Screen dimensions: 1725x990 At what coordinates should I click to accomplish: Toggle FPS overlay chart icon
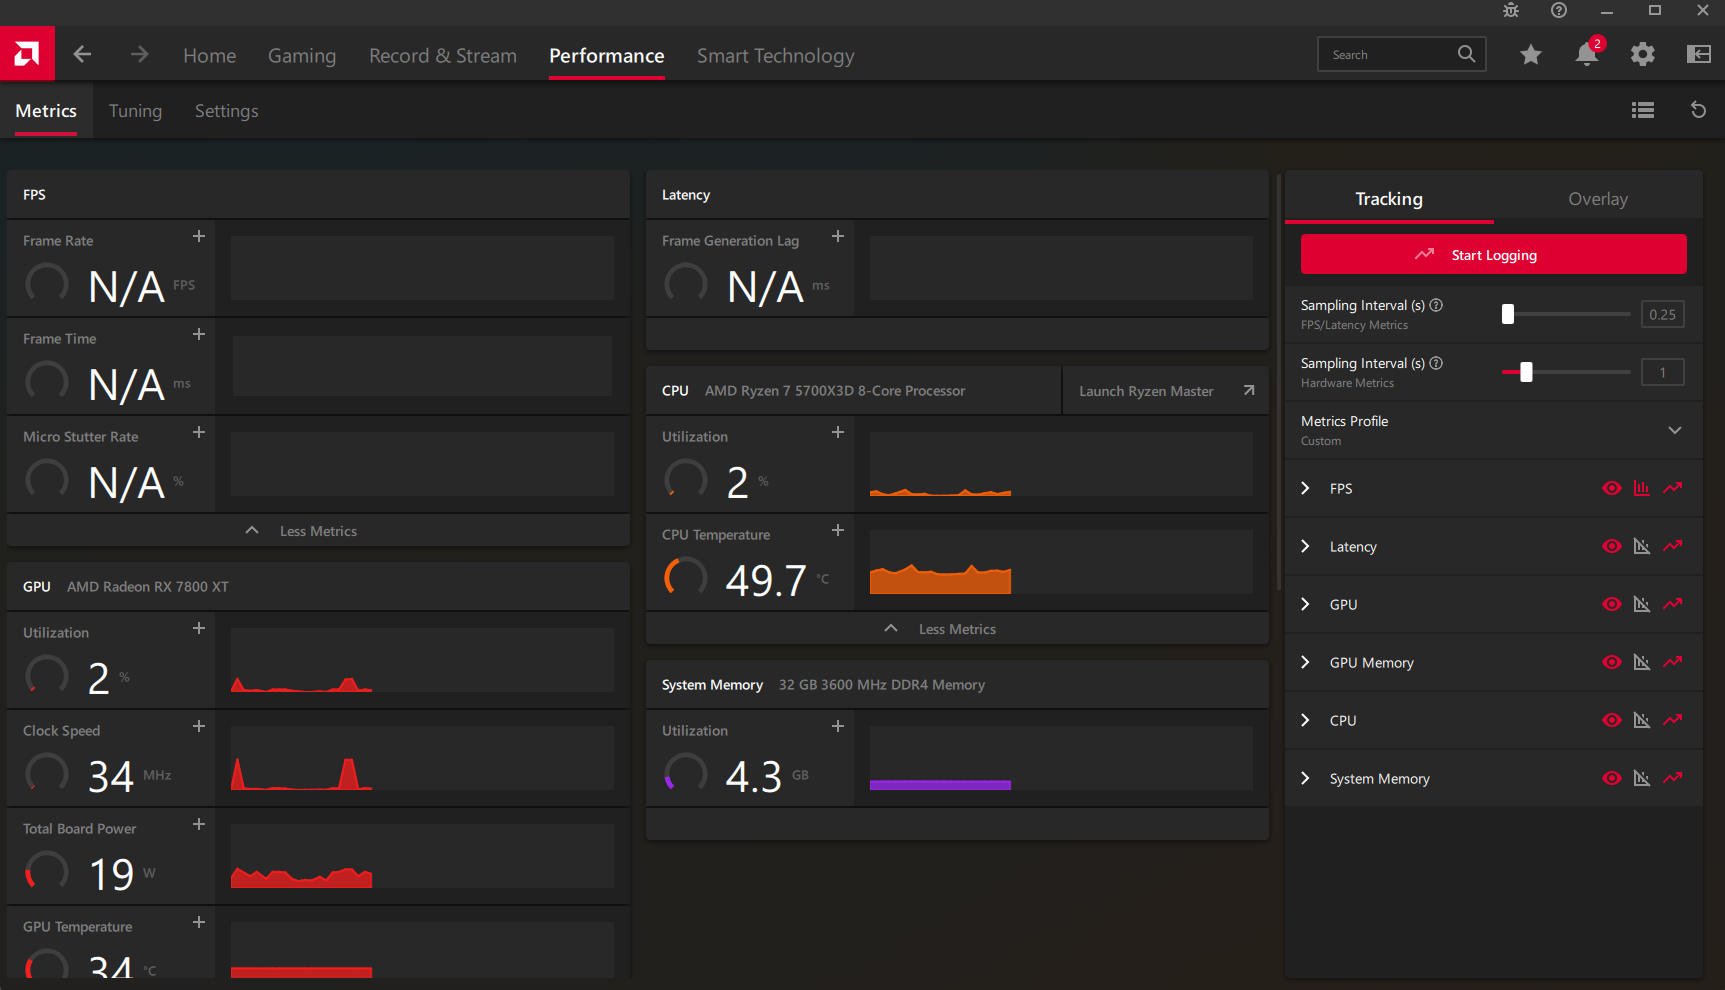(1642, 488)
